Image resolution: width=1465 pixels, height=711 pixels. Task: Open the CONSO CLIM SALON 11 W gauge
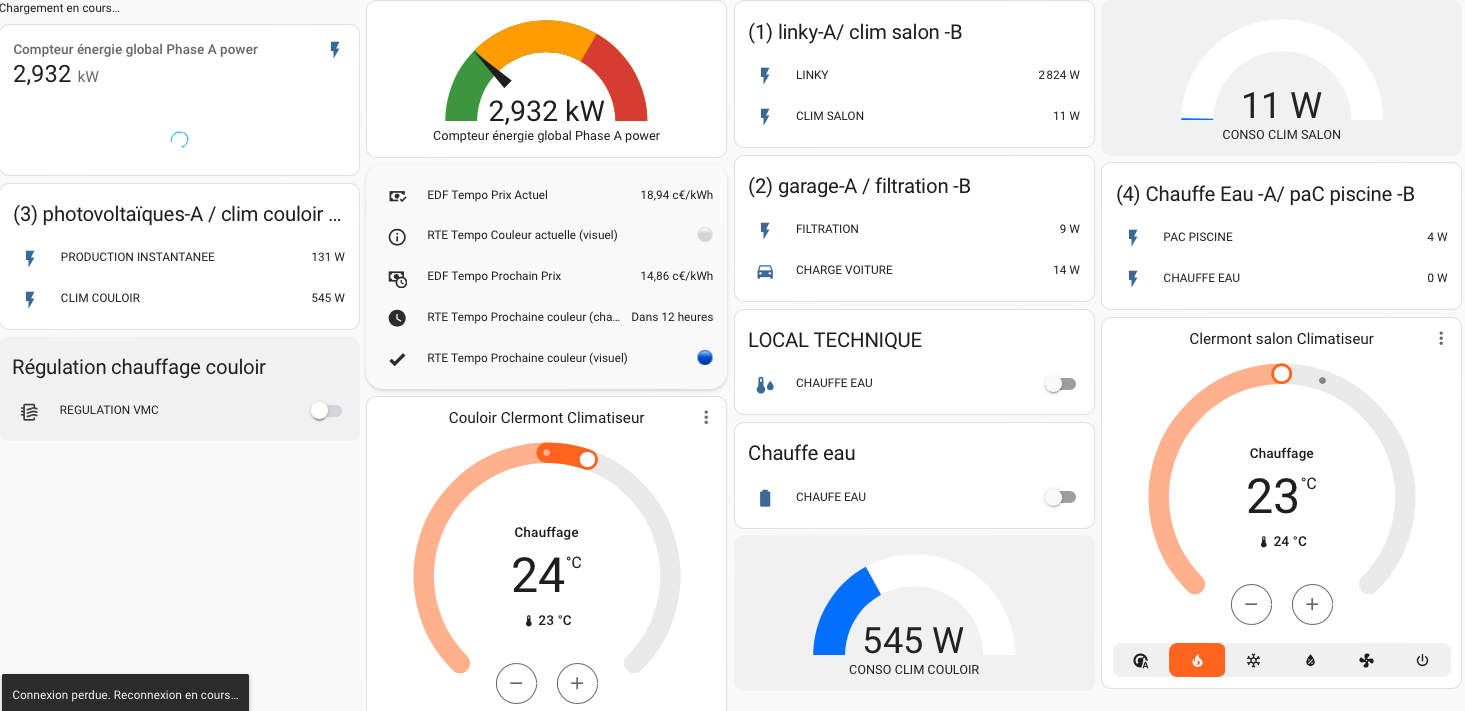(1281, 78)
